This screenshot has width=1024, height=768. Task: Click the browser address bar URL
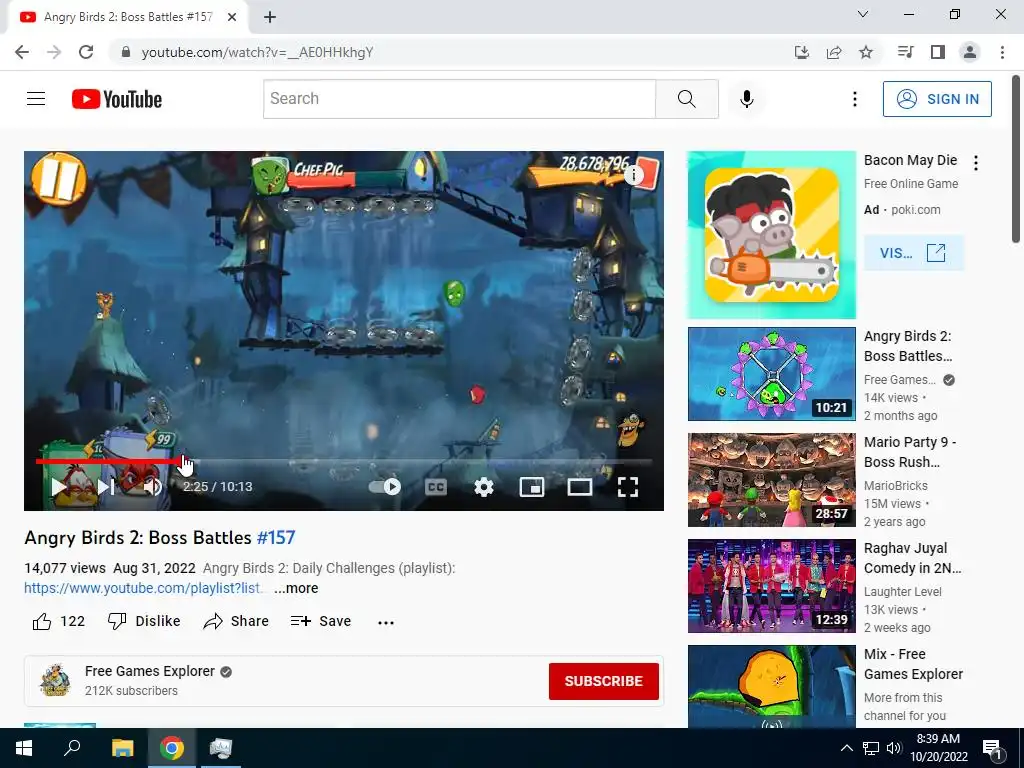click(257, 52)
